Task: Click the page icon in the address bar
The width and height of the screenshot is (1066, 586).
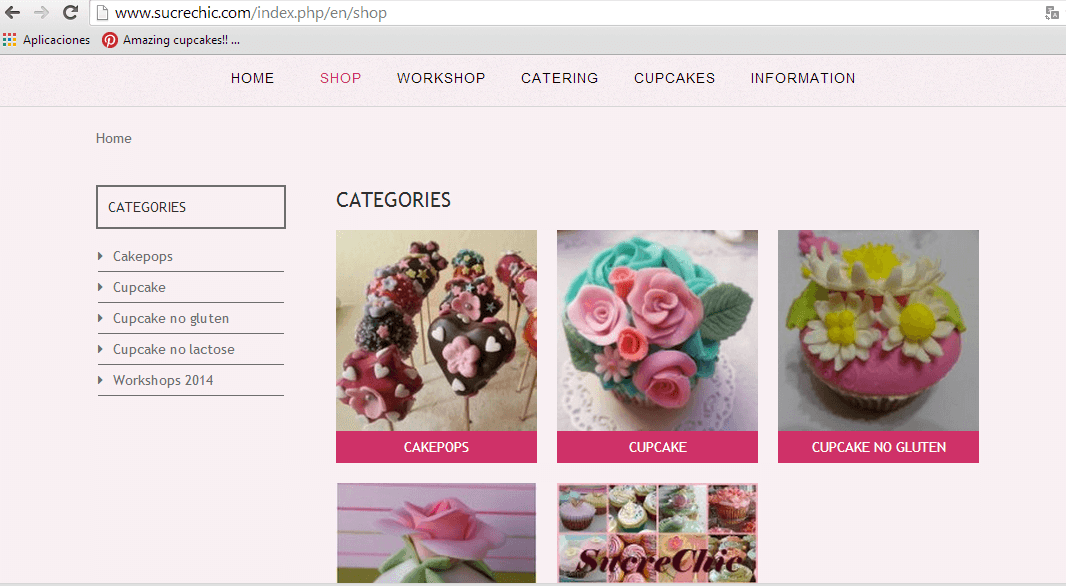Action: point(102,12)
